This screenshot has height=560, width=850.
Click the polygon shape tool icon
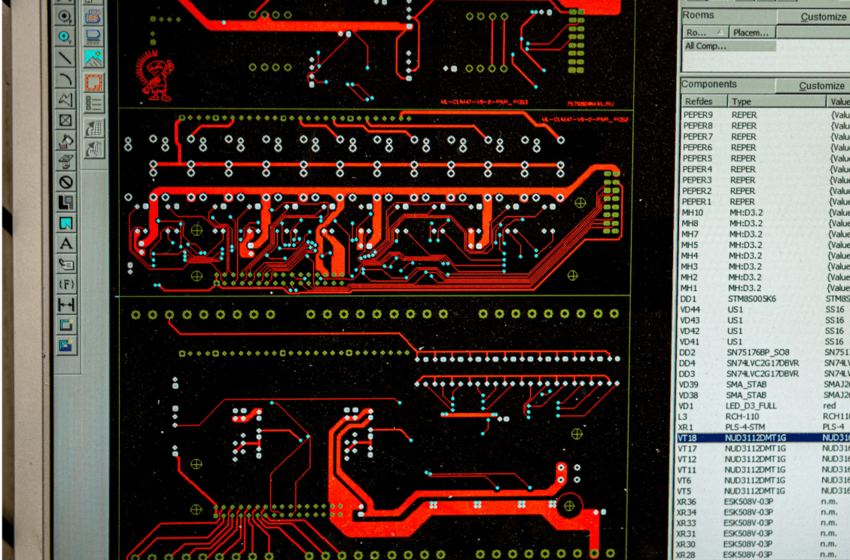click(66, 99)
